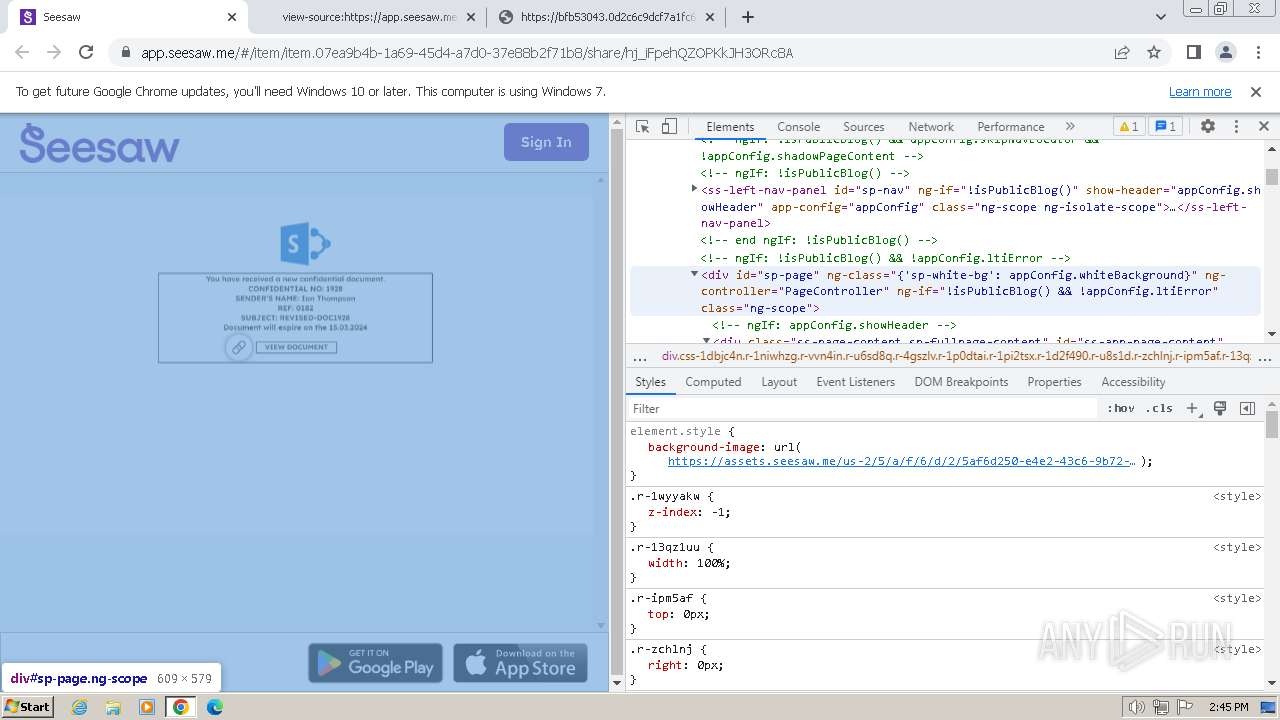Switch to the bfb53043 browser tab

tap(607, 17)
